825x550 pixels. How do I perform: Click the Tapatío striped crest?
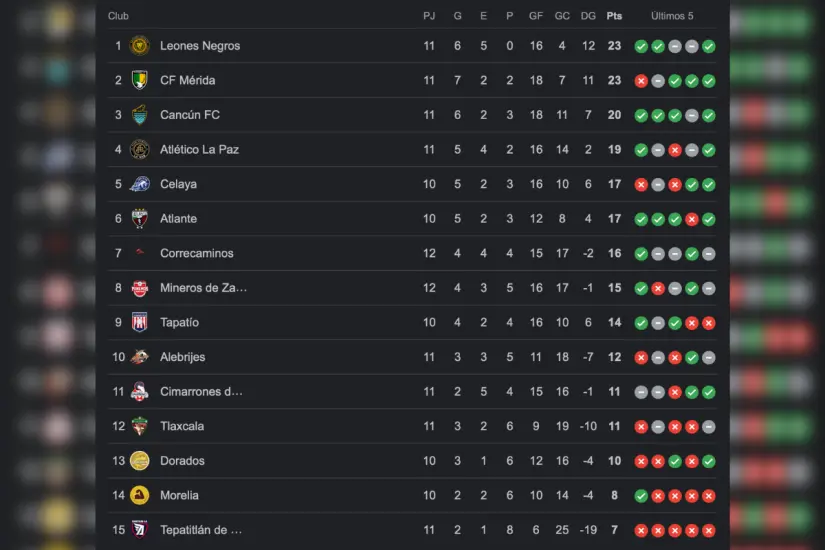(139, 323)
